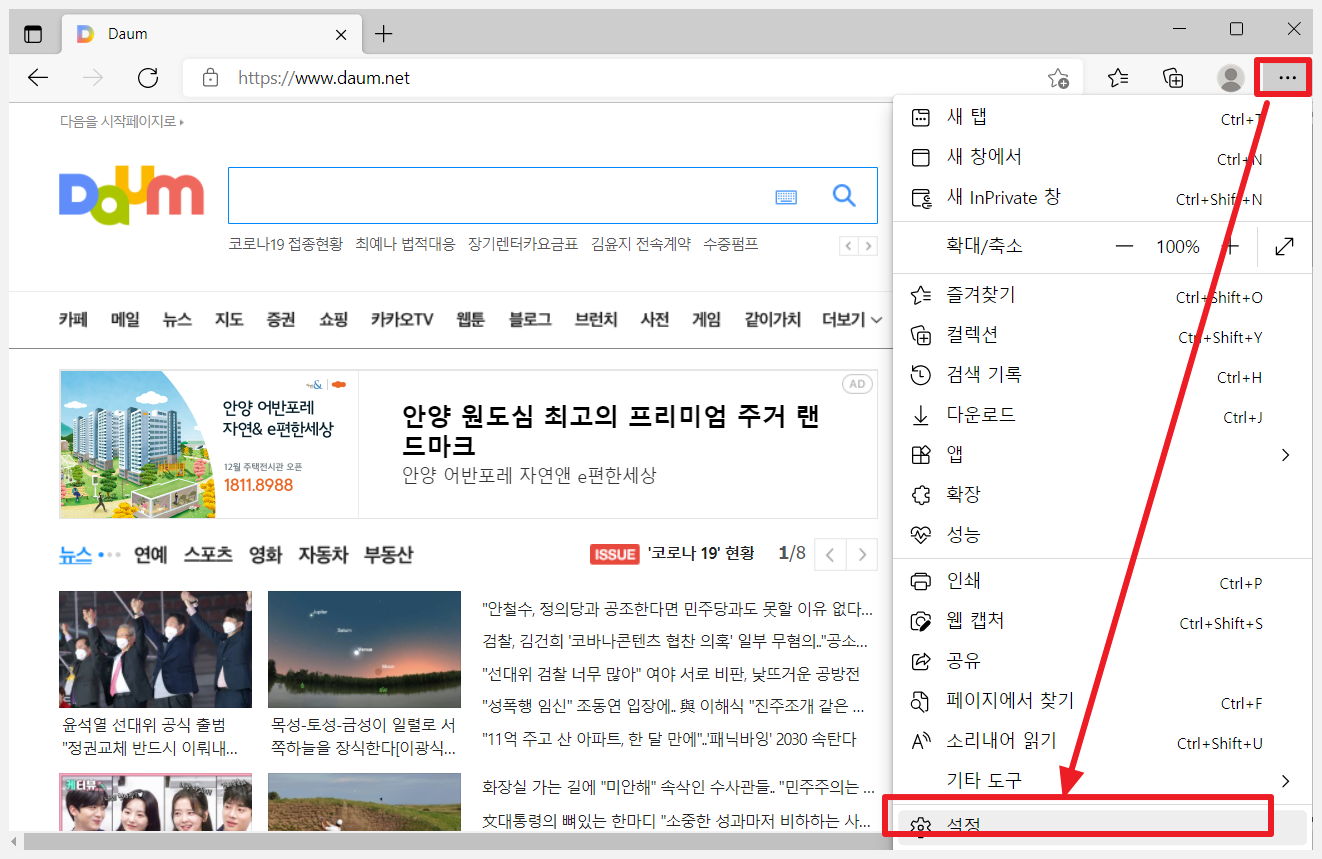Zoom in with the plus button

point(1232,246)
